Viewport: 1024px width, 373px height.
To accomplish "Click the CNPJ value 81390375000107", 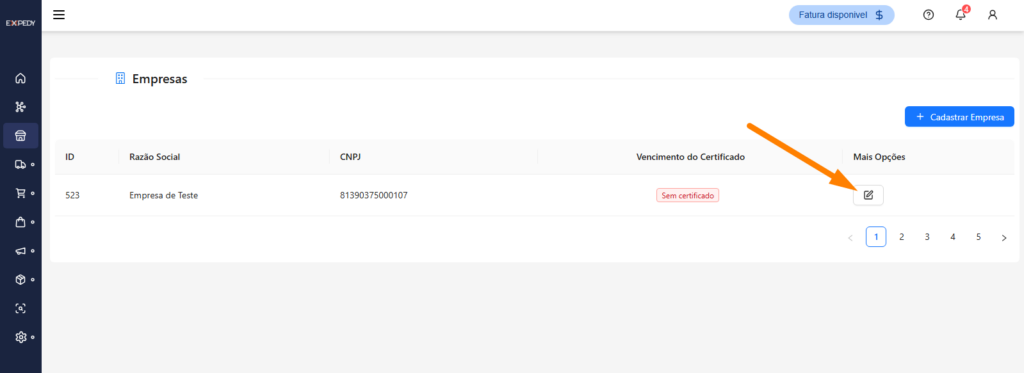I will (x=374, y=195).
